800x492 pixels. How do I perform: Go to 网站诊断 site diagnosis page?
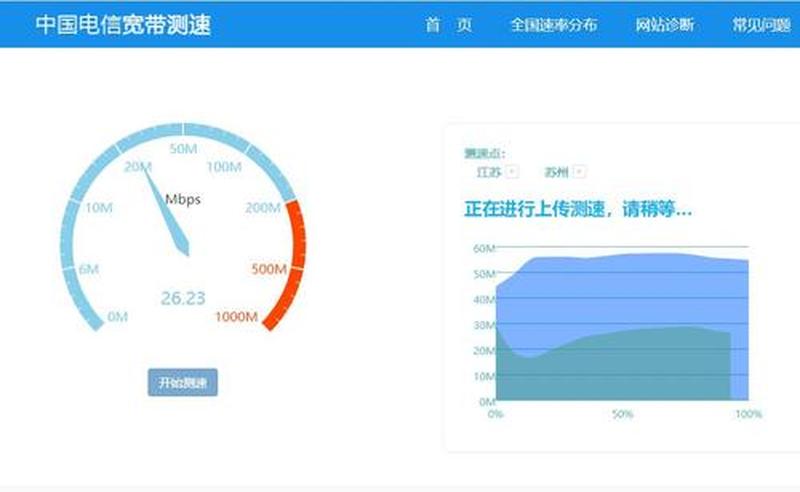(x=664, y=24)
